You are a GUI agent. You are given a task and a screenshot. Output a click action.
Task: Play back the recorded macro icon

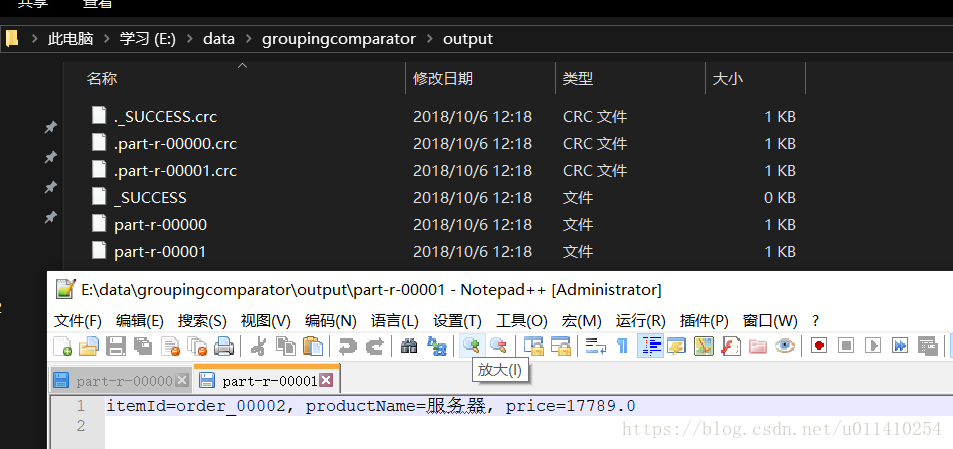pyautogui.click(x=873, y=346)
